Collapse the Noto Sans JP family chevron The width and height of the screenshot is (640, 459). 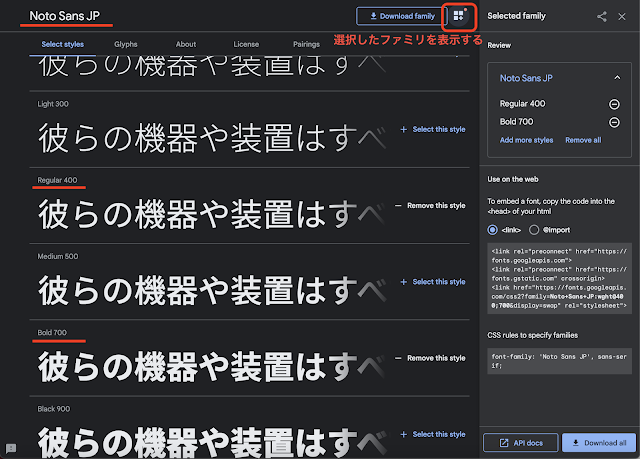coord(617,78)
